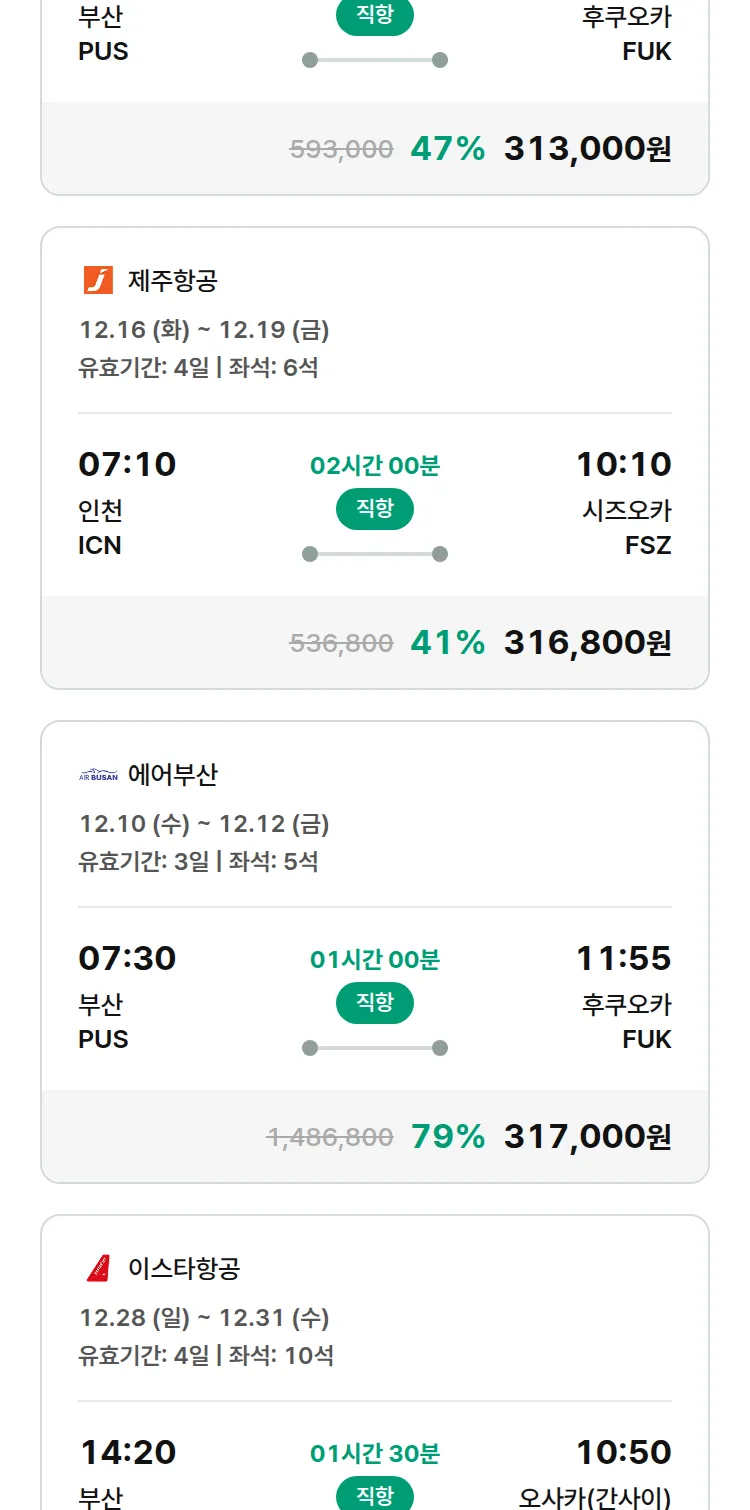This screenshot has height=1510, width=750.
Task: Click the Air Busan logo icon
Action: [98, 775]
